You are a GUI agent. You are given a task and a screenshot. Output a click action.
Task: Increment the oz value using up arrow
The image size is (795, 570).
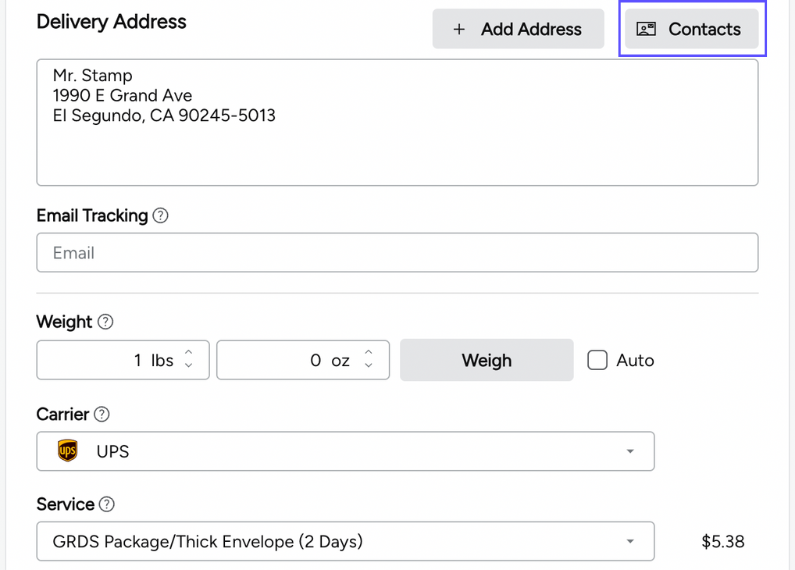click(369, 354)
